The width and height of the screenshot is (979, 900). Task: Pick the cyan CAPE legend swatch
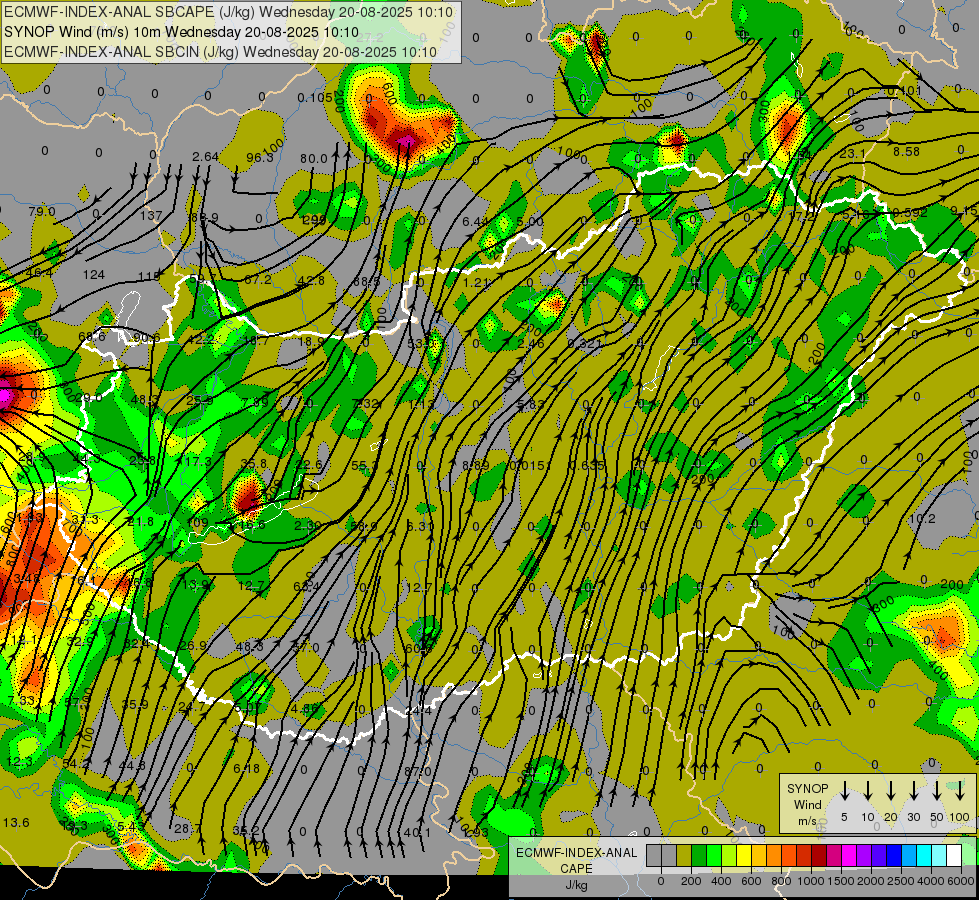pyautogui.click(x=923, y=856)
